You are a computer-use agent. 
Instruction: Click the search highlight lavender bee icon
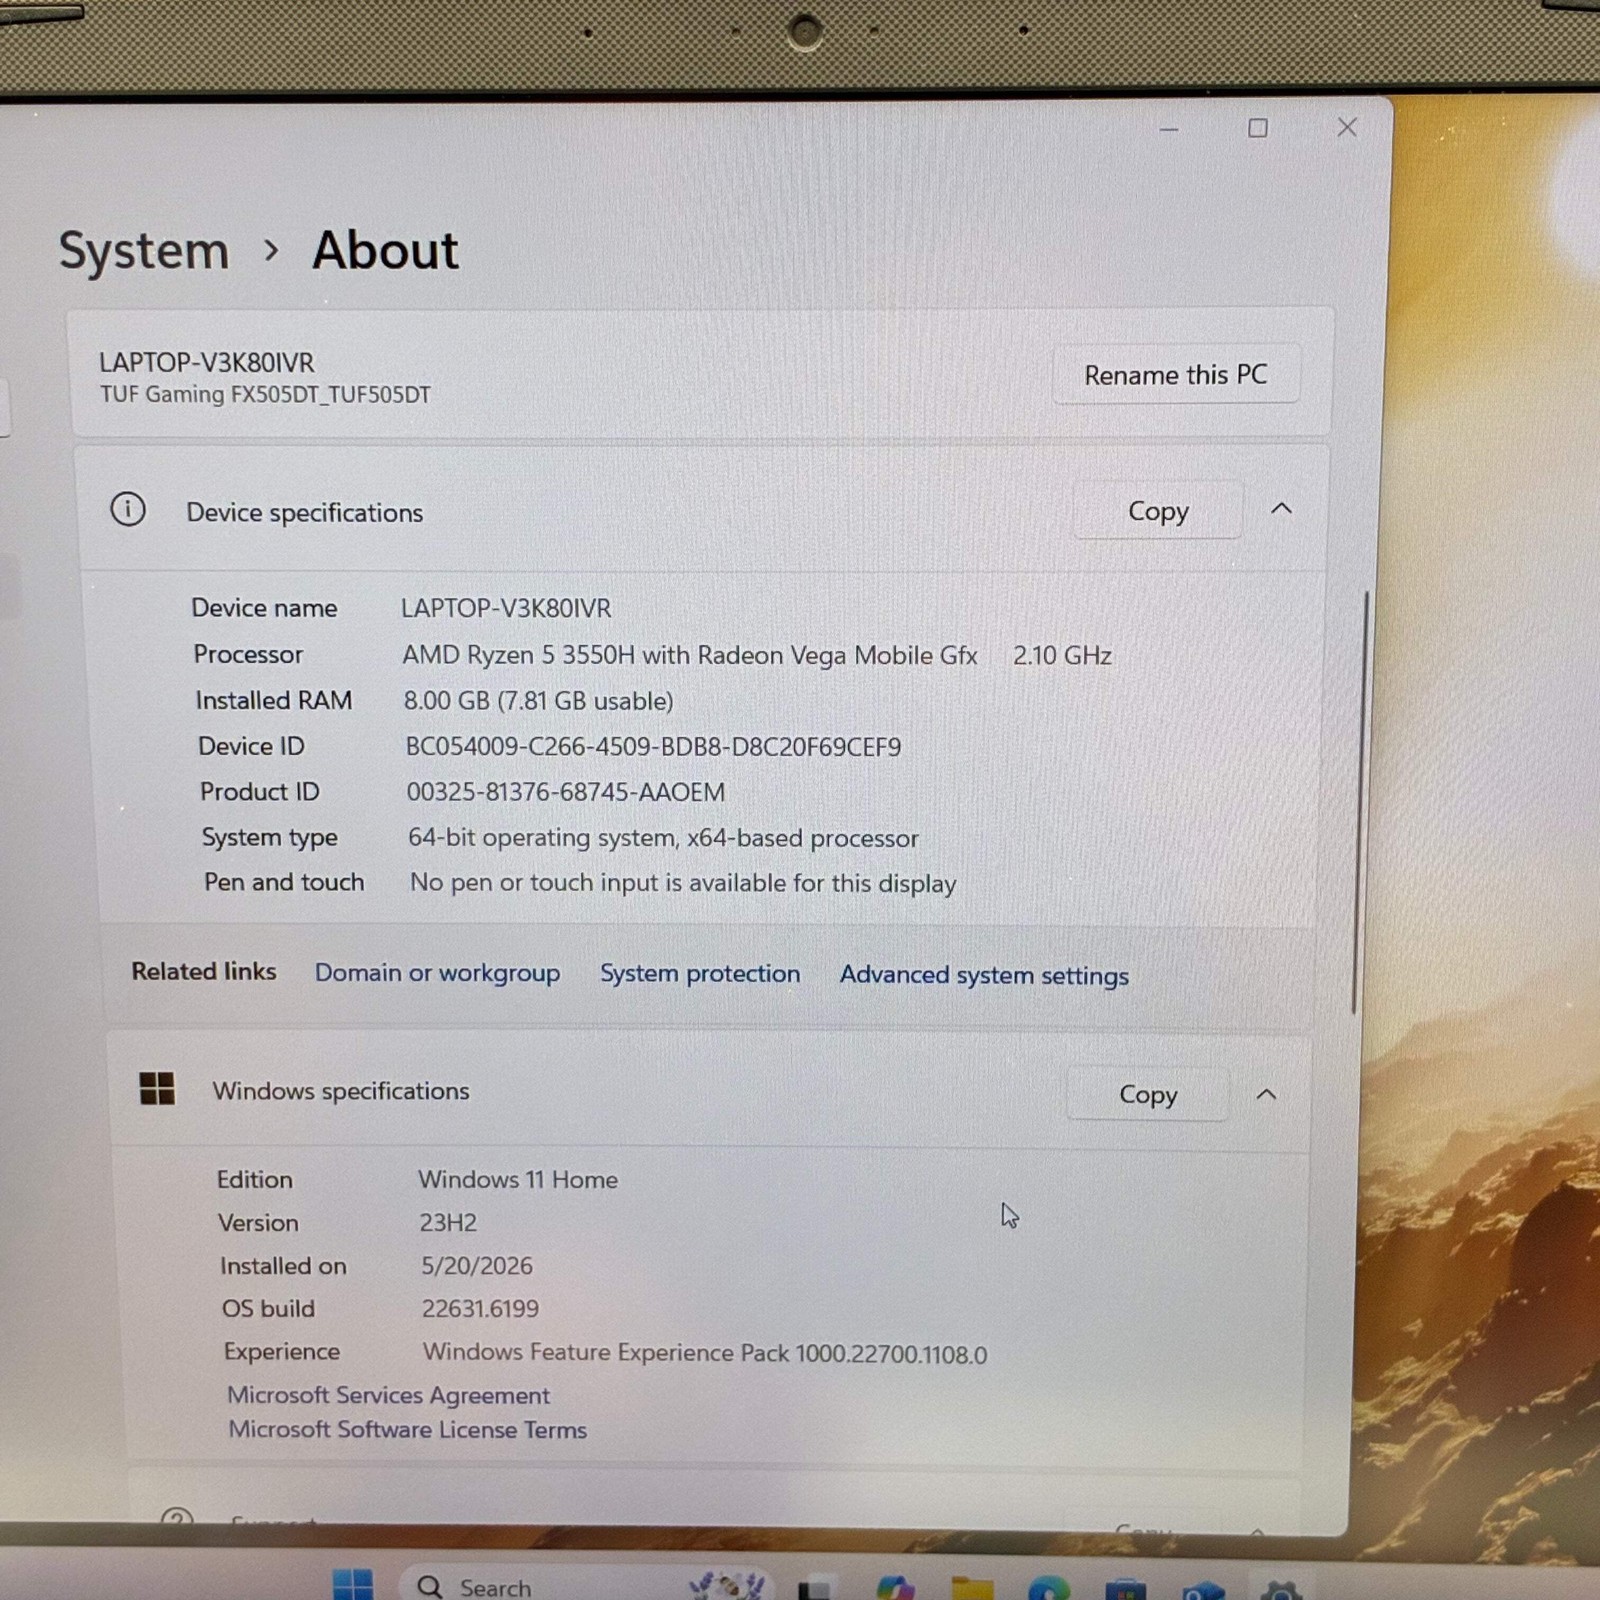point(728,1586)
